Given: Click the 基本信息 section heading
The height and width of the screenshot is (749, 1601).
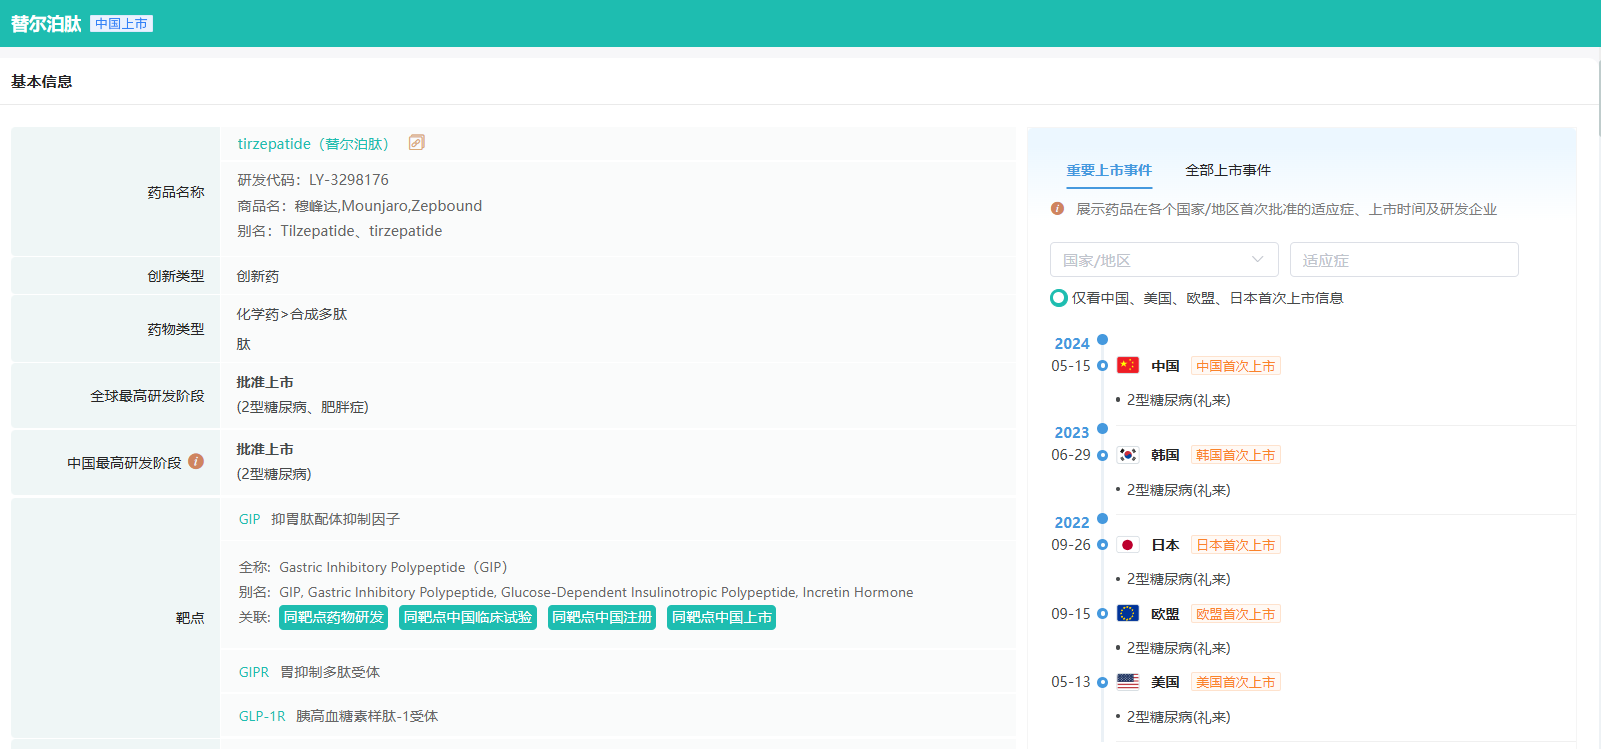Looking at the screenshot, I should click(x=42, y=82).
